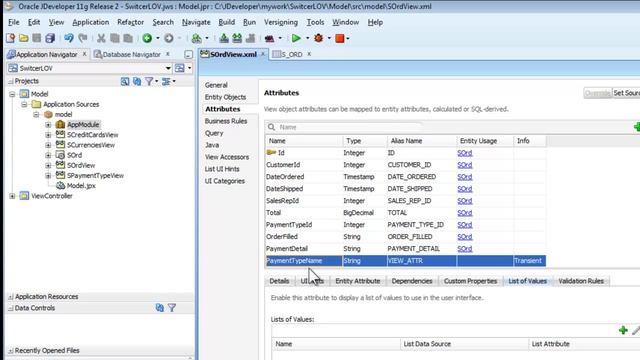640x360 pixels.
Task: Expand the SPaymentTypeView node
Action: click(48, 176)
